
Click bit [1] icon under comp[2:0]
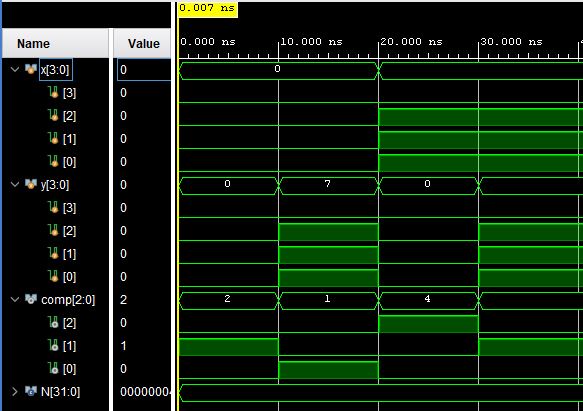(54, 346)
